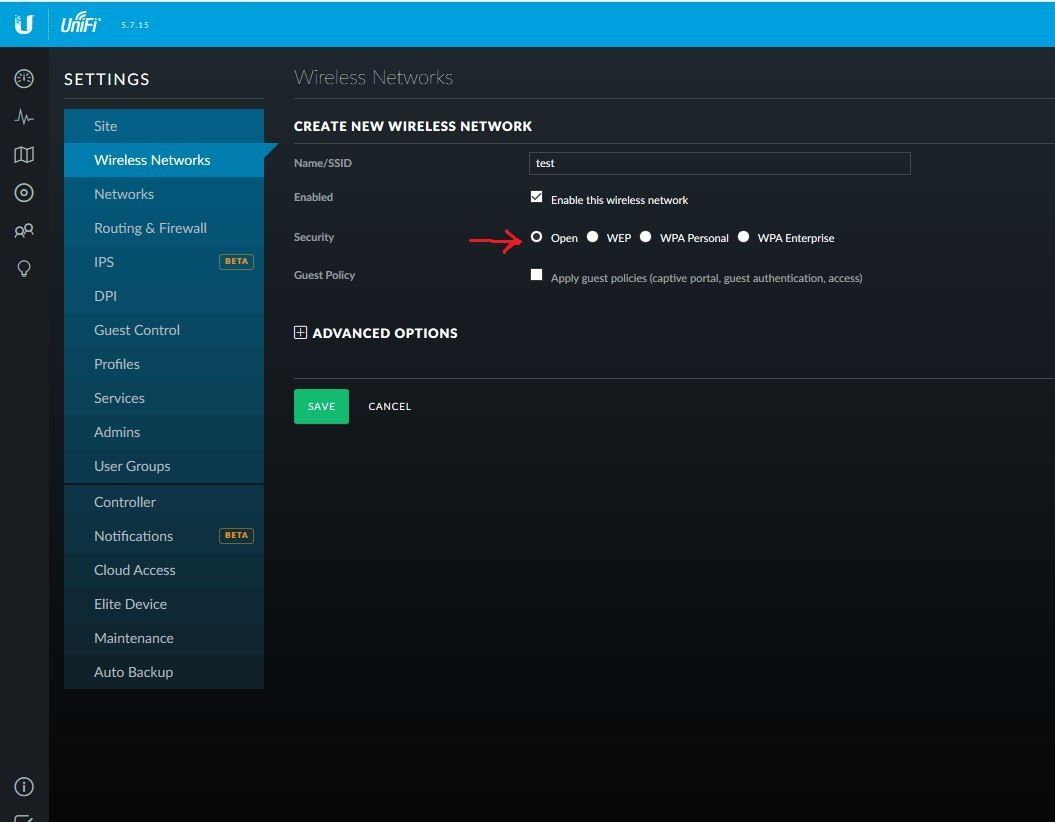Uncheck Enable this wireless network
Screen dimensions: 1055x822
[537, 197]
